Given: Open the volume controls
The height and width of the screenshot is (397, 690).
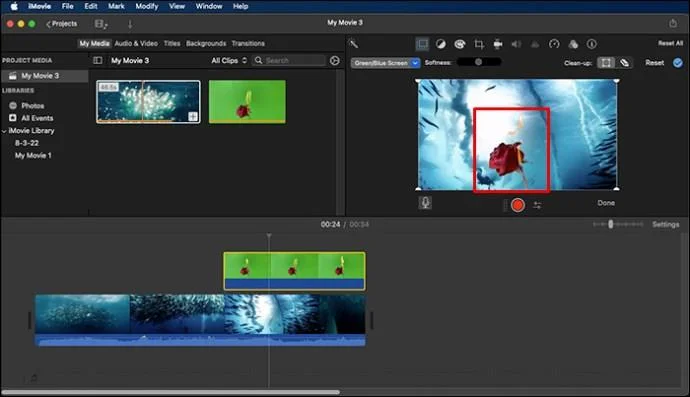Looking at the screenshot, I should pyautogui.click(x=516, y=44).
